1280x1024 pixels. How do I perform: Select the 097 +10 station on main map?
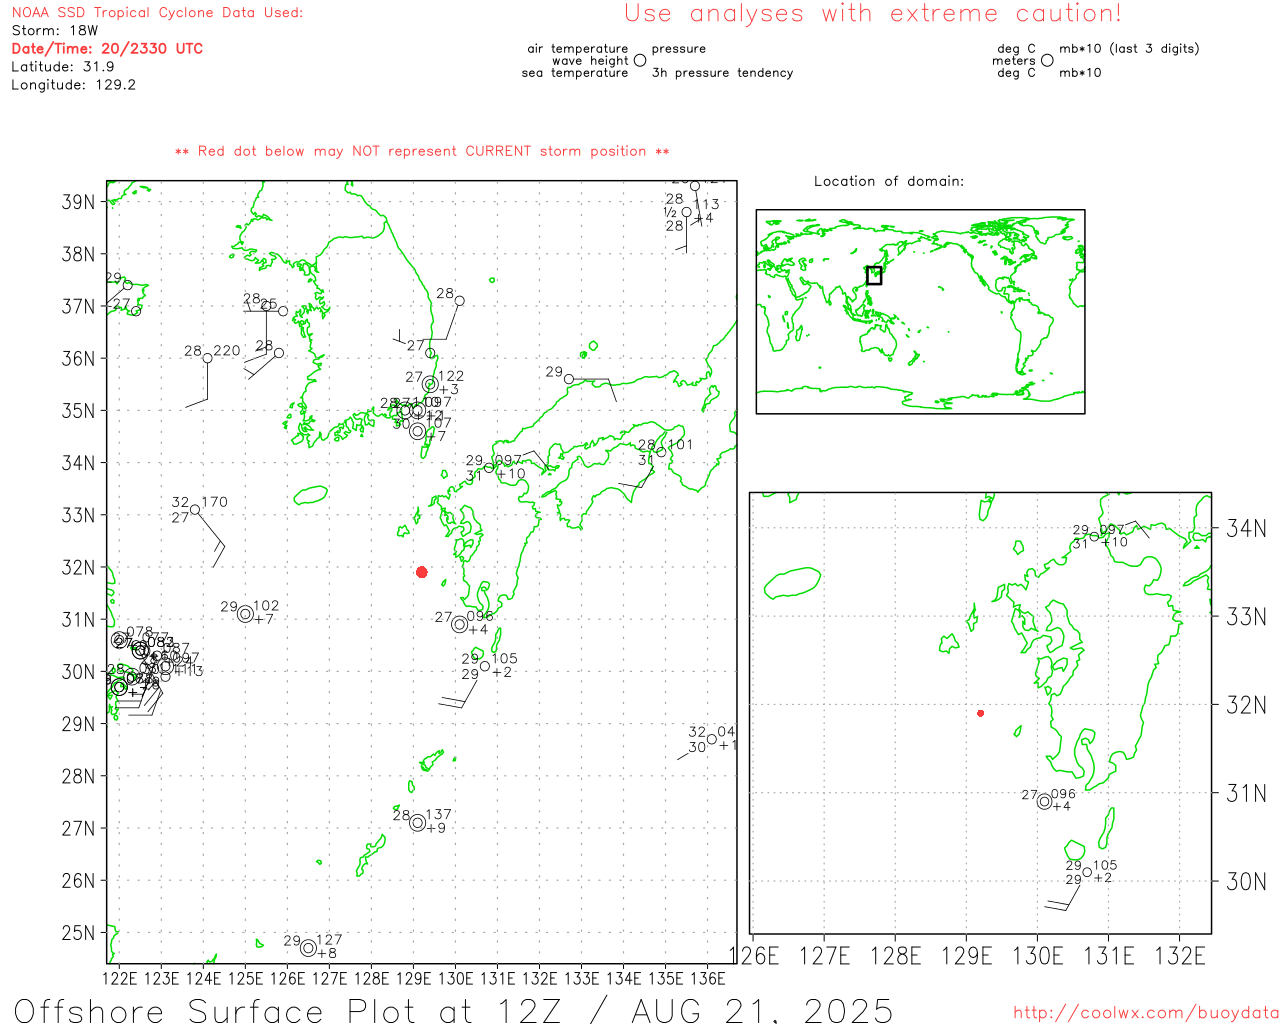point(489,467)
